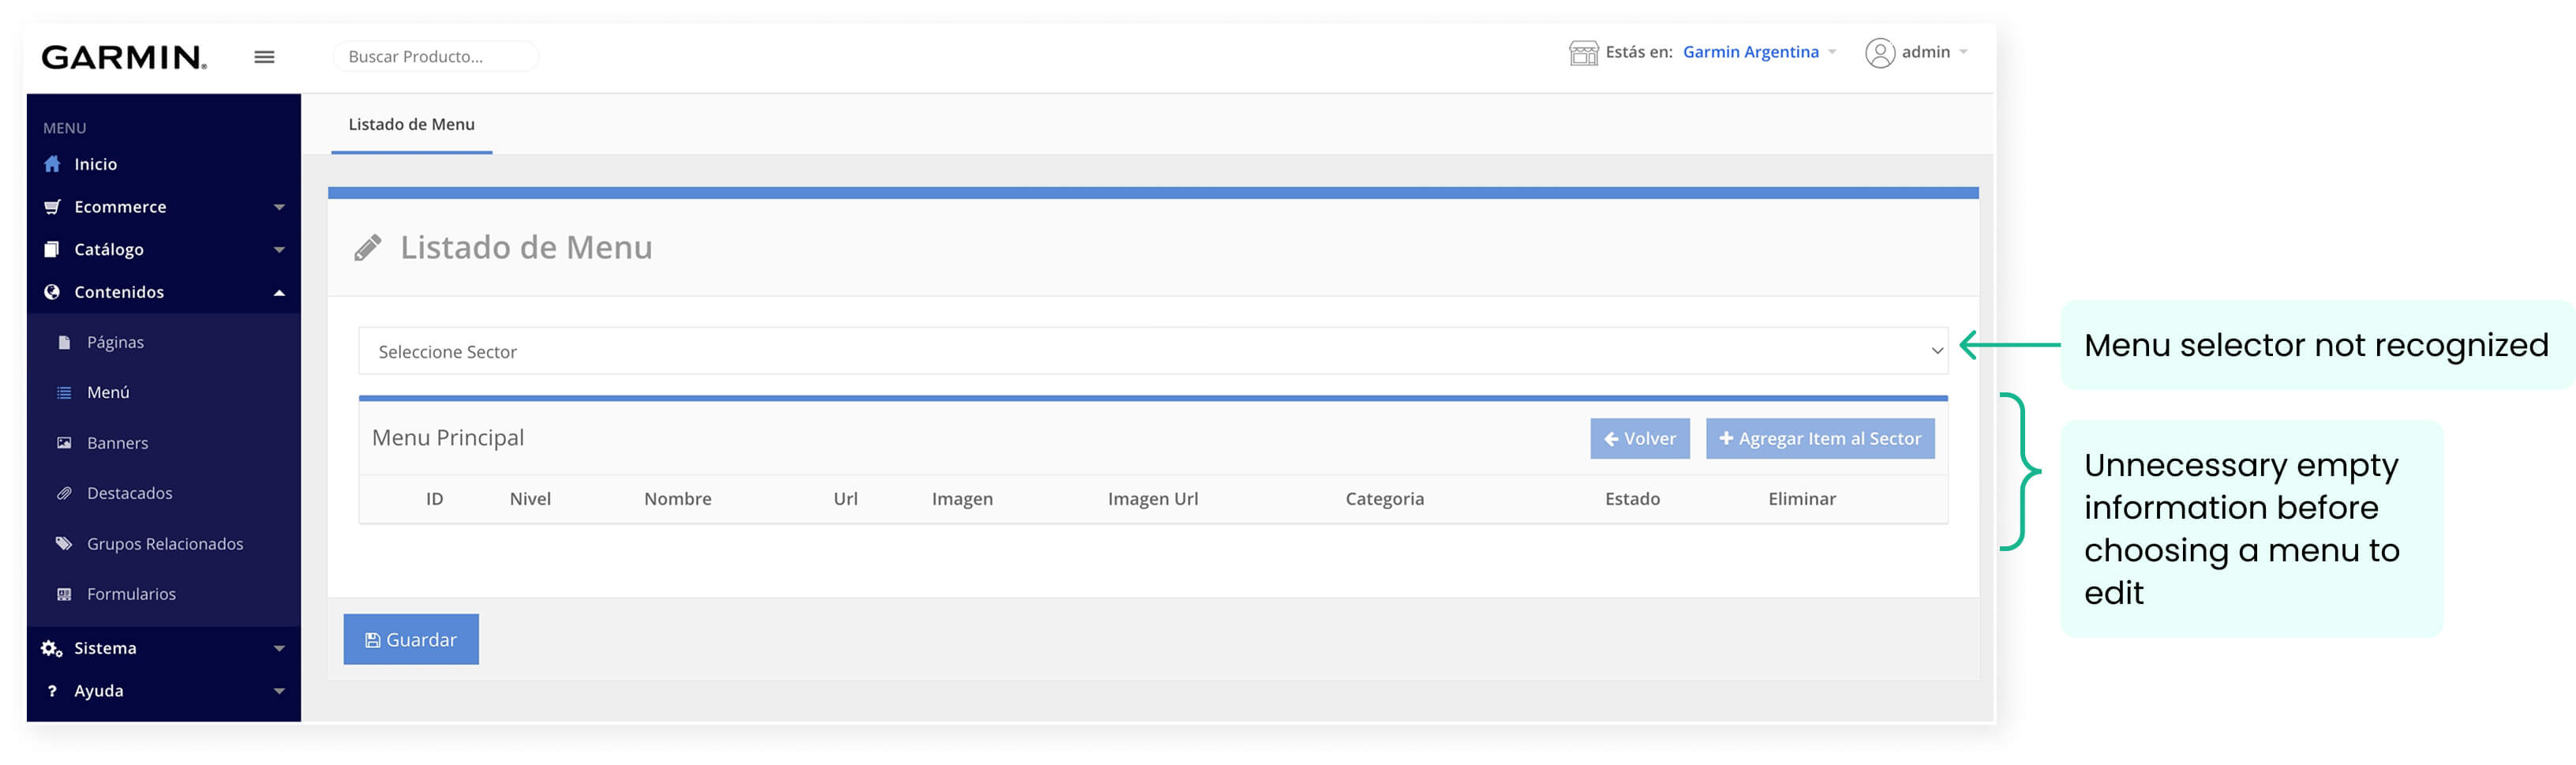This screenshot has height=765, width=2576.
Task: Click the Grupos Relacionados tags icon
Action: [x=64, y=544]
